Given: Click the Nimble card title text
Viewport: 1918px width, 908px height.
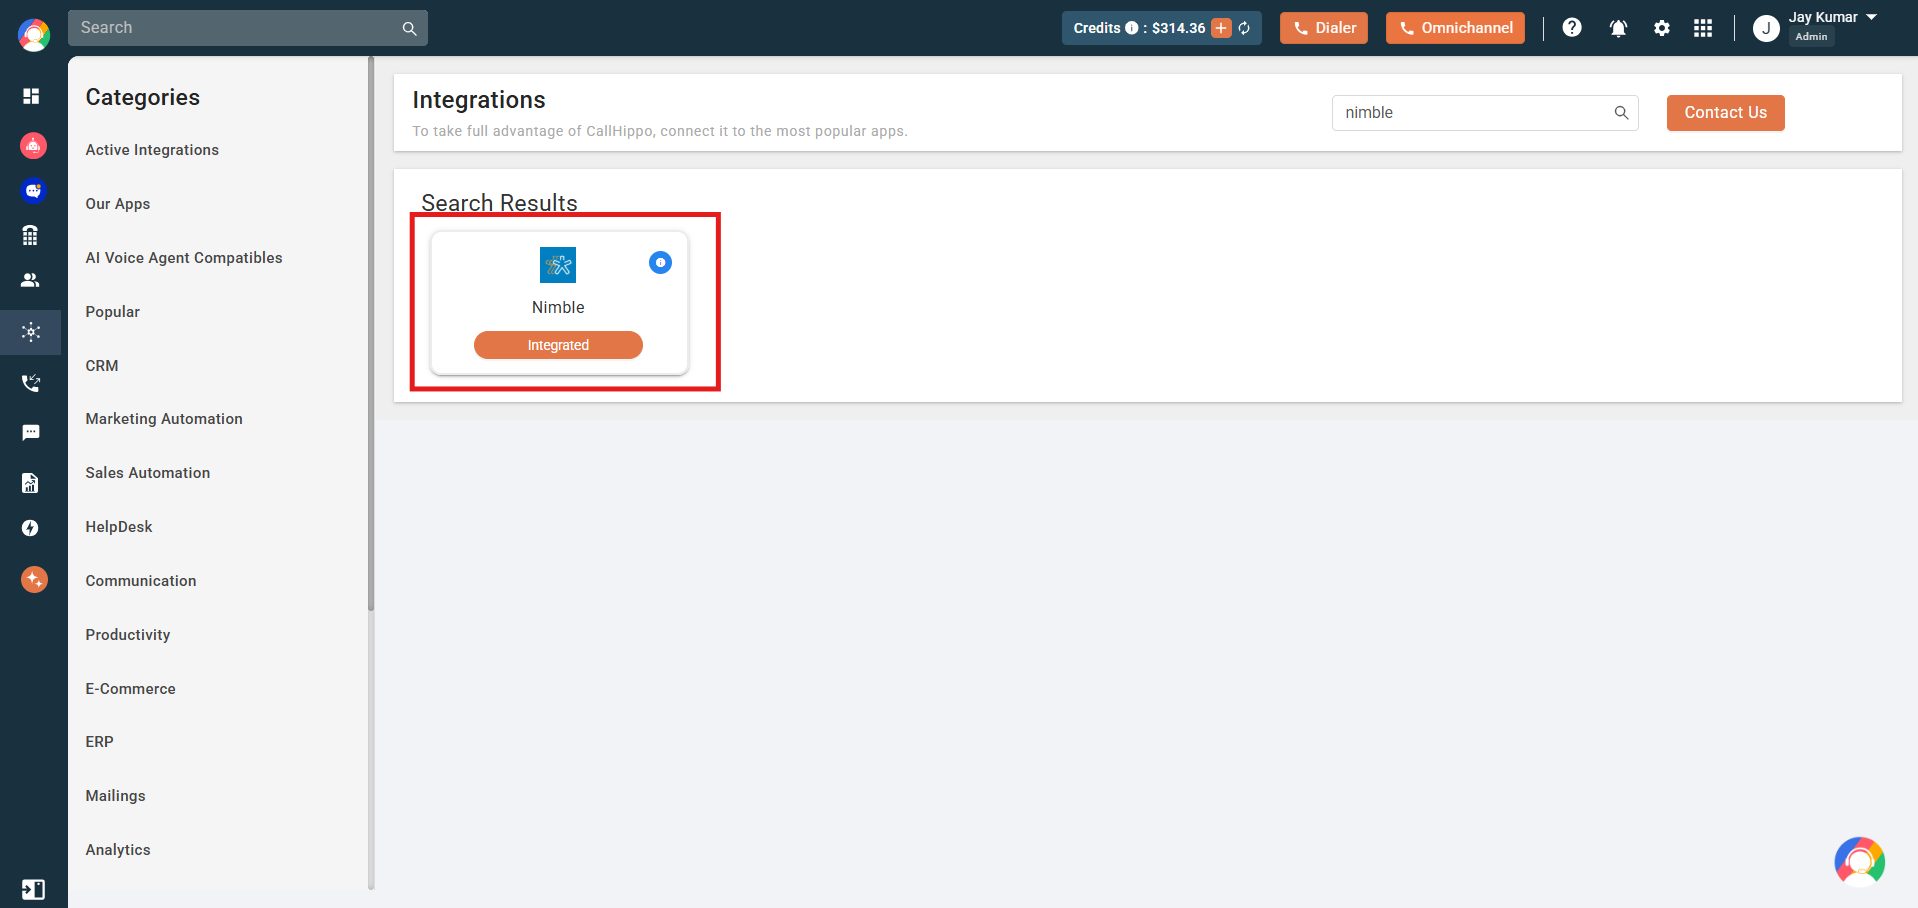Looking at the screenshot, I should click(x=558, y=308).
